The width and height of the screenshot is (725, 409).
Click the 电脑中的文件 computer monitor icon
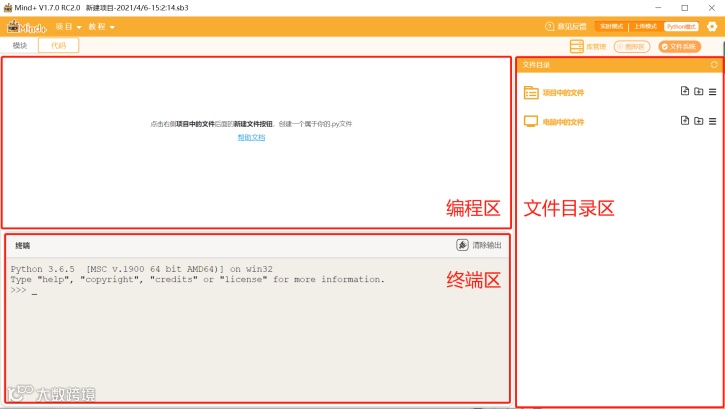click(531, 122)
